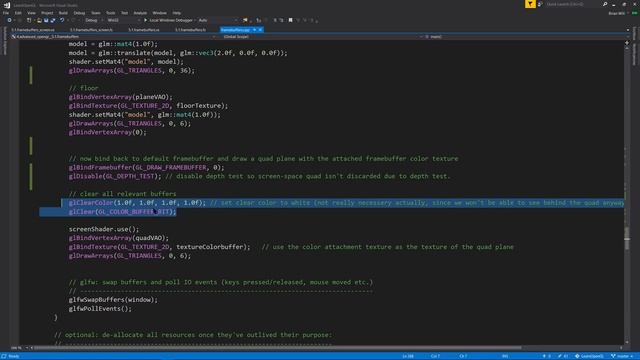Viewport: 640px width, 360px height.
Task: Switch to 5.1.framebuffers.fs tab
Action: [x=191, y=30]
